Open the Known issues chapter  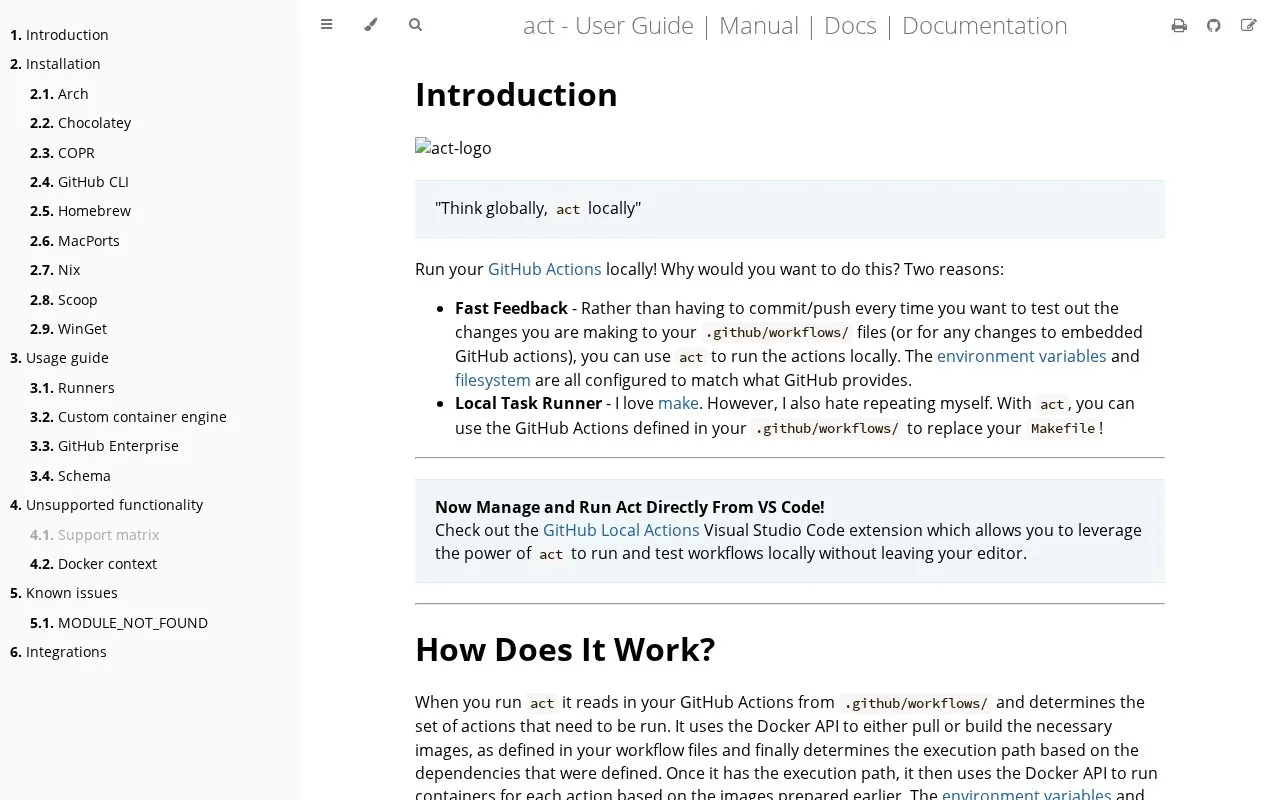click(x=64, y=593)
